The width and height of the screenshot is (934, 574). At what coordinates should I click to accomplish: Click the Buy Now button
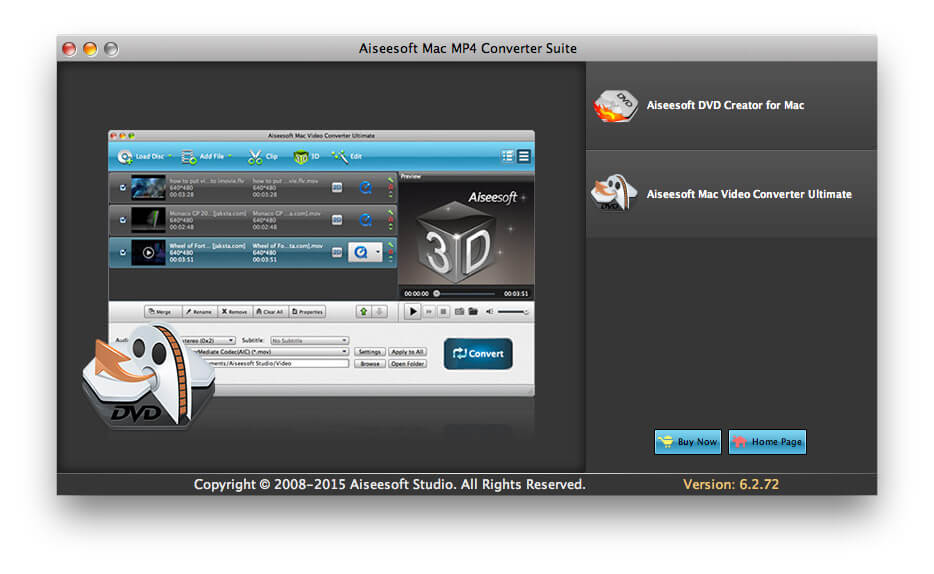pyautogui.click(x=688, y=442)
